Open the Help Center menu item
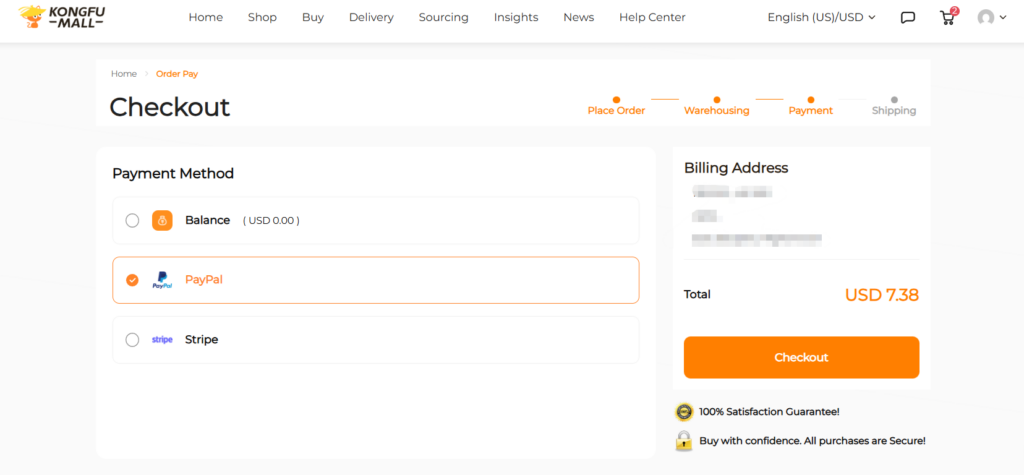 point(652,18)
